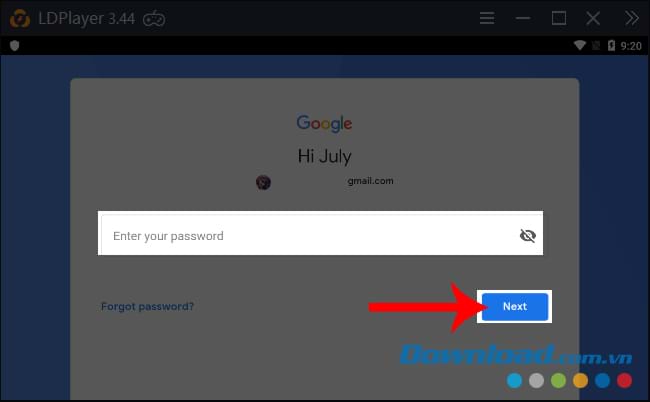This screenshot has width=650, height=402.
Task: Click the Wi-Fi signal icon
Action: 580,45
